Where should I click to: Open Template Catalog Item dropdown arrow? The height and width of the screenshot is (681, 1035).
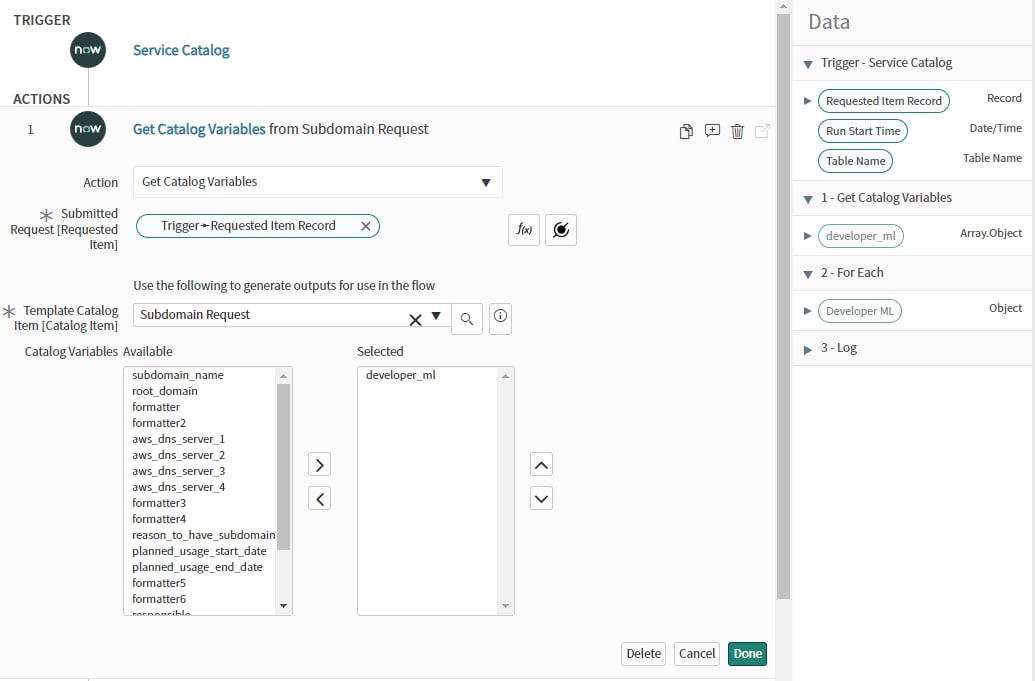click(x=436, y=316)
